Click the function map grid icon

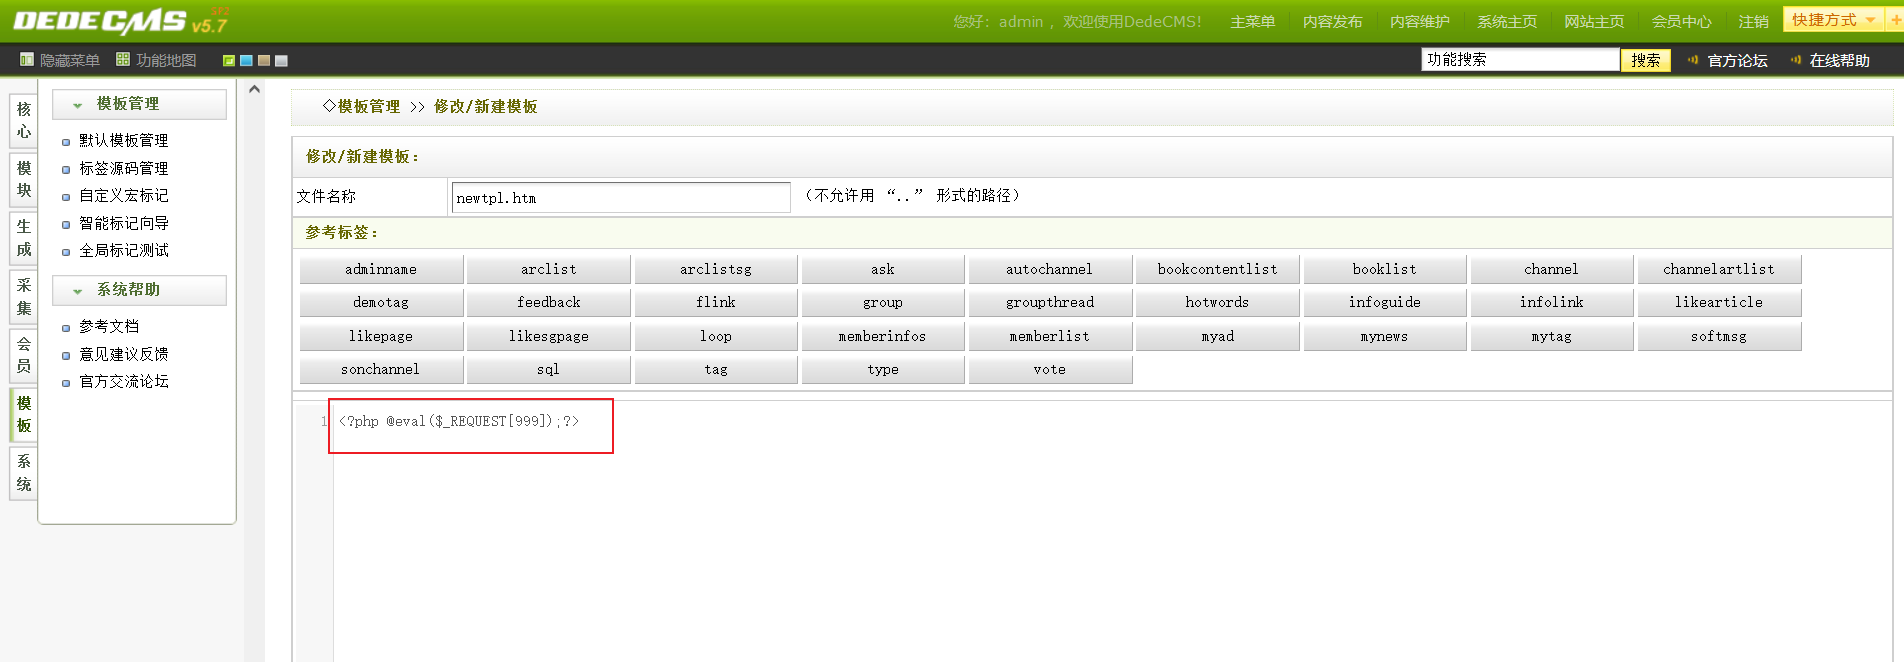pyautogui.click(x=123, y=60)
